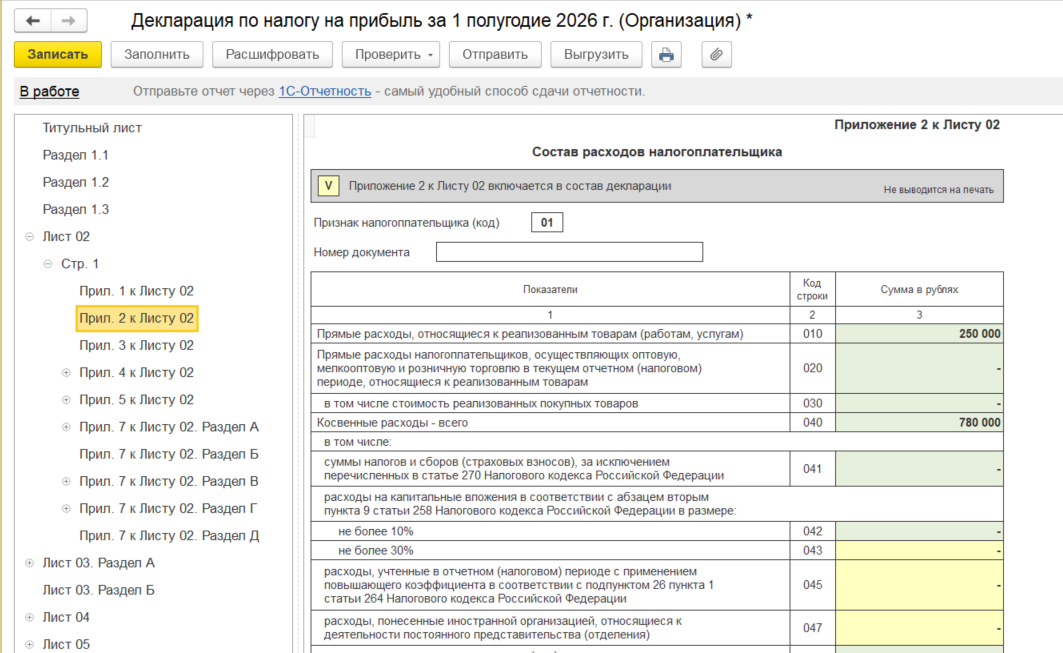This screenshot has width=1063, height=653.
Task: Select Титульный лист in the tree
Action: (x=92, y=127)
